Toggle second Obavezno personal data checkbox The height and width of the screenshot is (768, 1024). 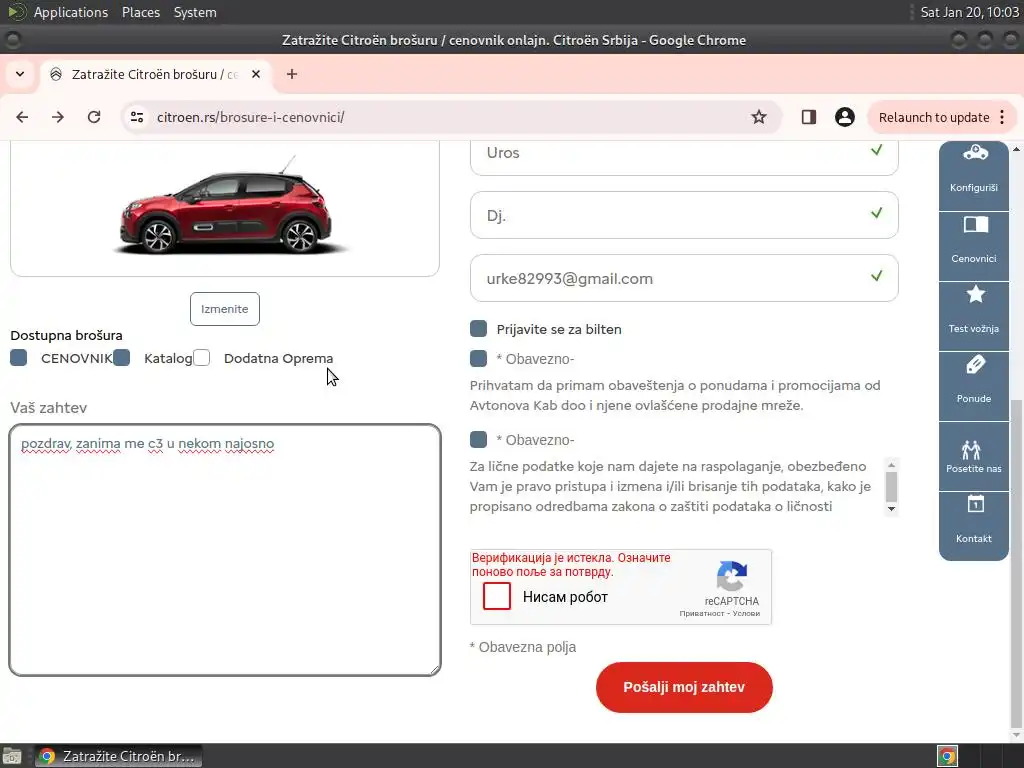[479, 439]
